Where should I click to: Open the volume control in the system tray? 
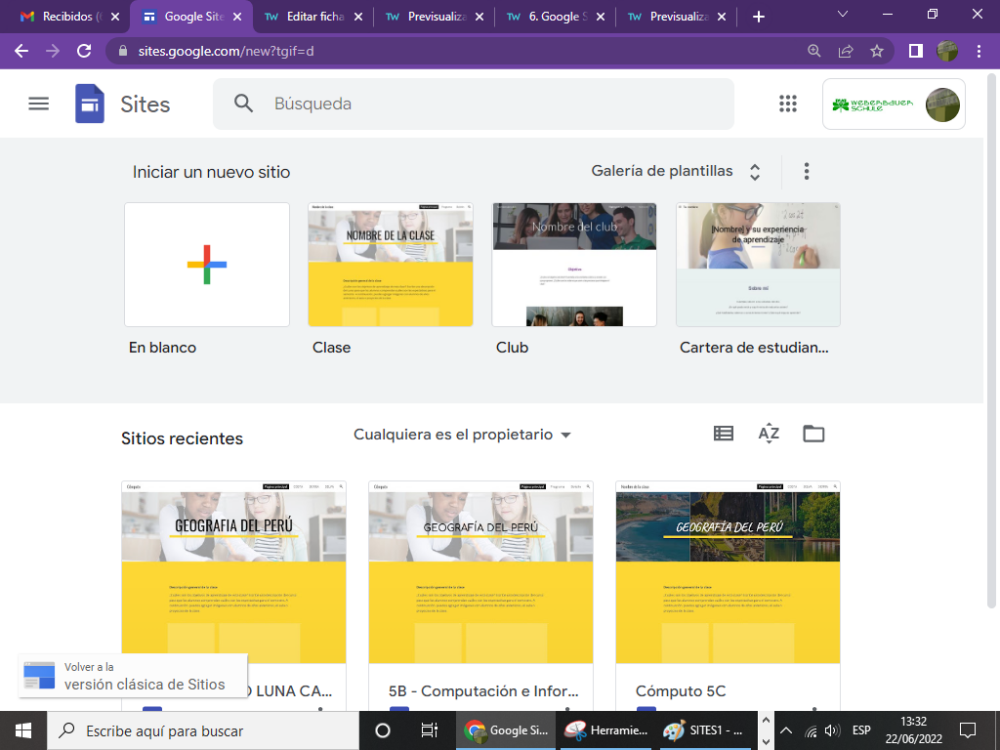(x=832, y=731)
